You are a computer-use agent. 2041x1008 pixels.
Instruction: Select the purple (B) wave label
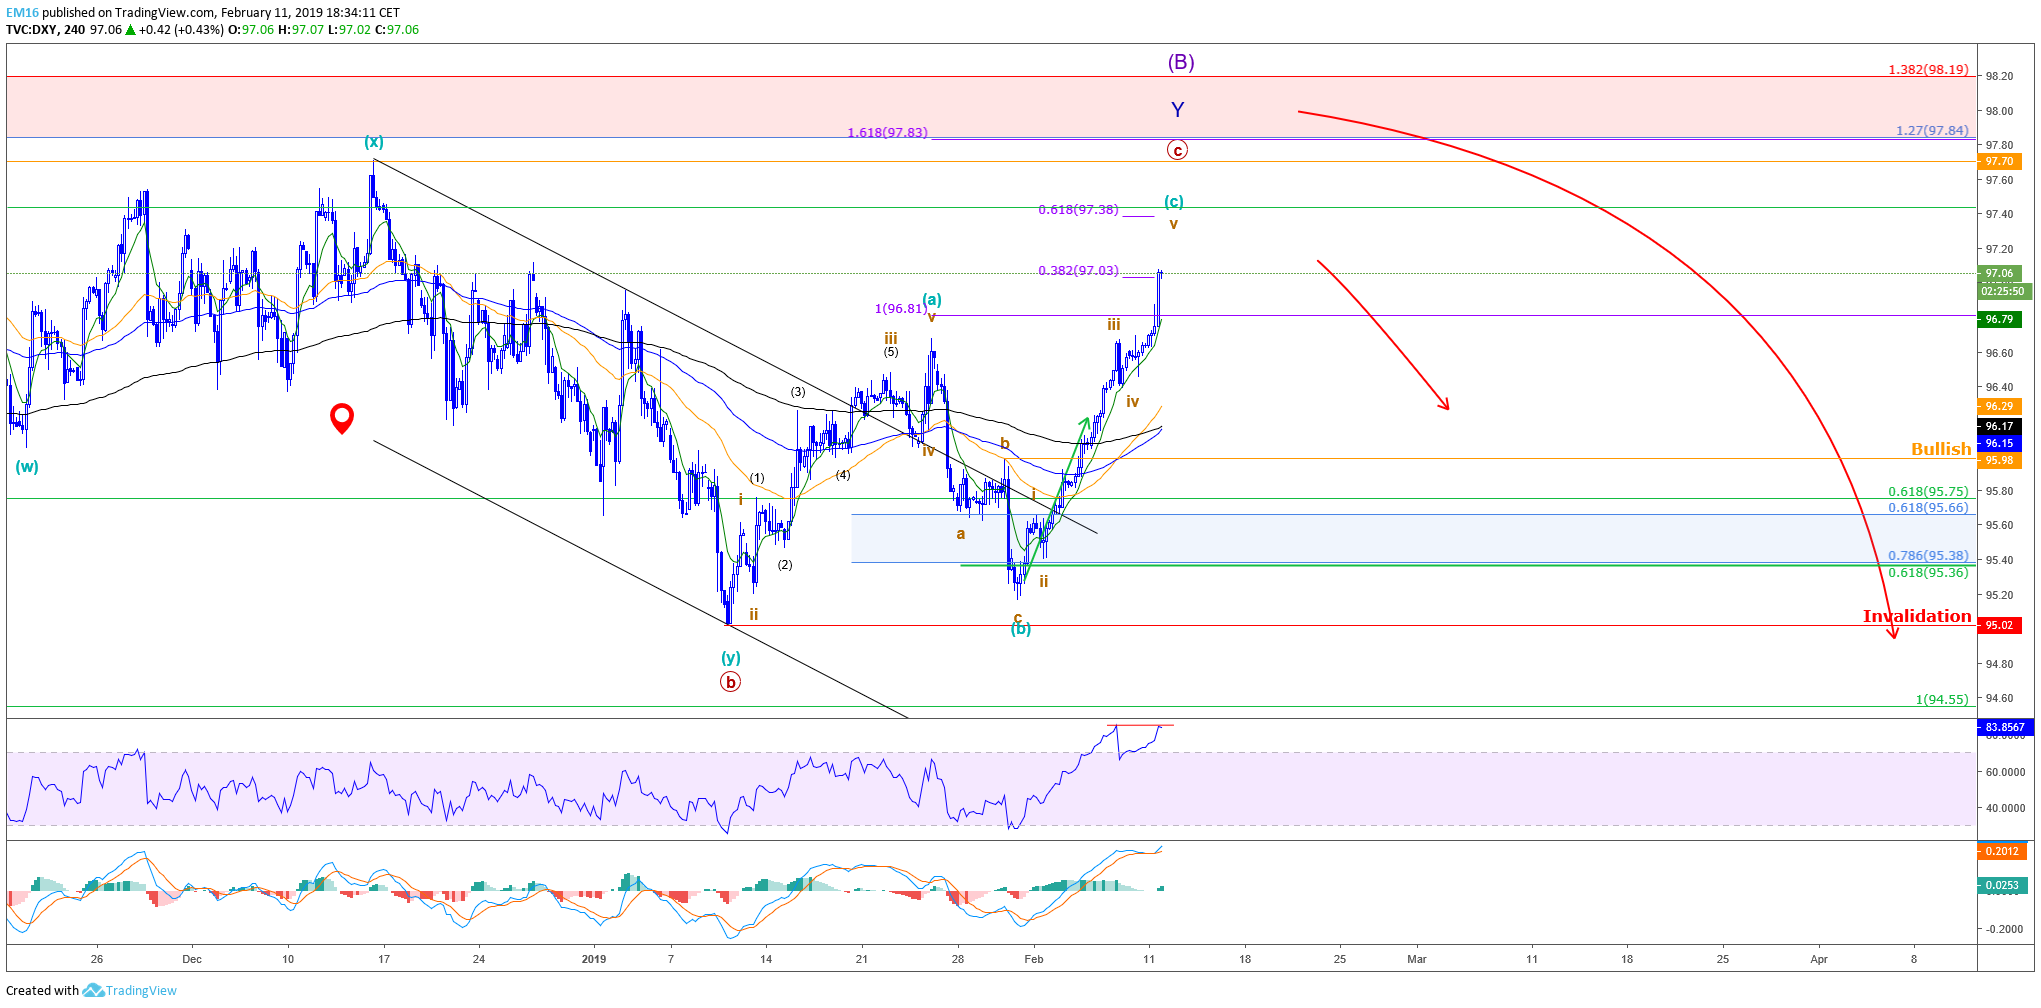[x=1181, y=62]
